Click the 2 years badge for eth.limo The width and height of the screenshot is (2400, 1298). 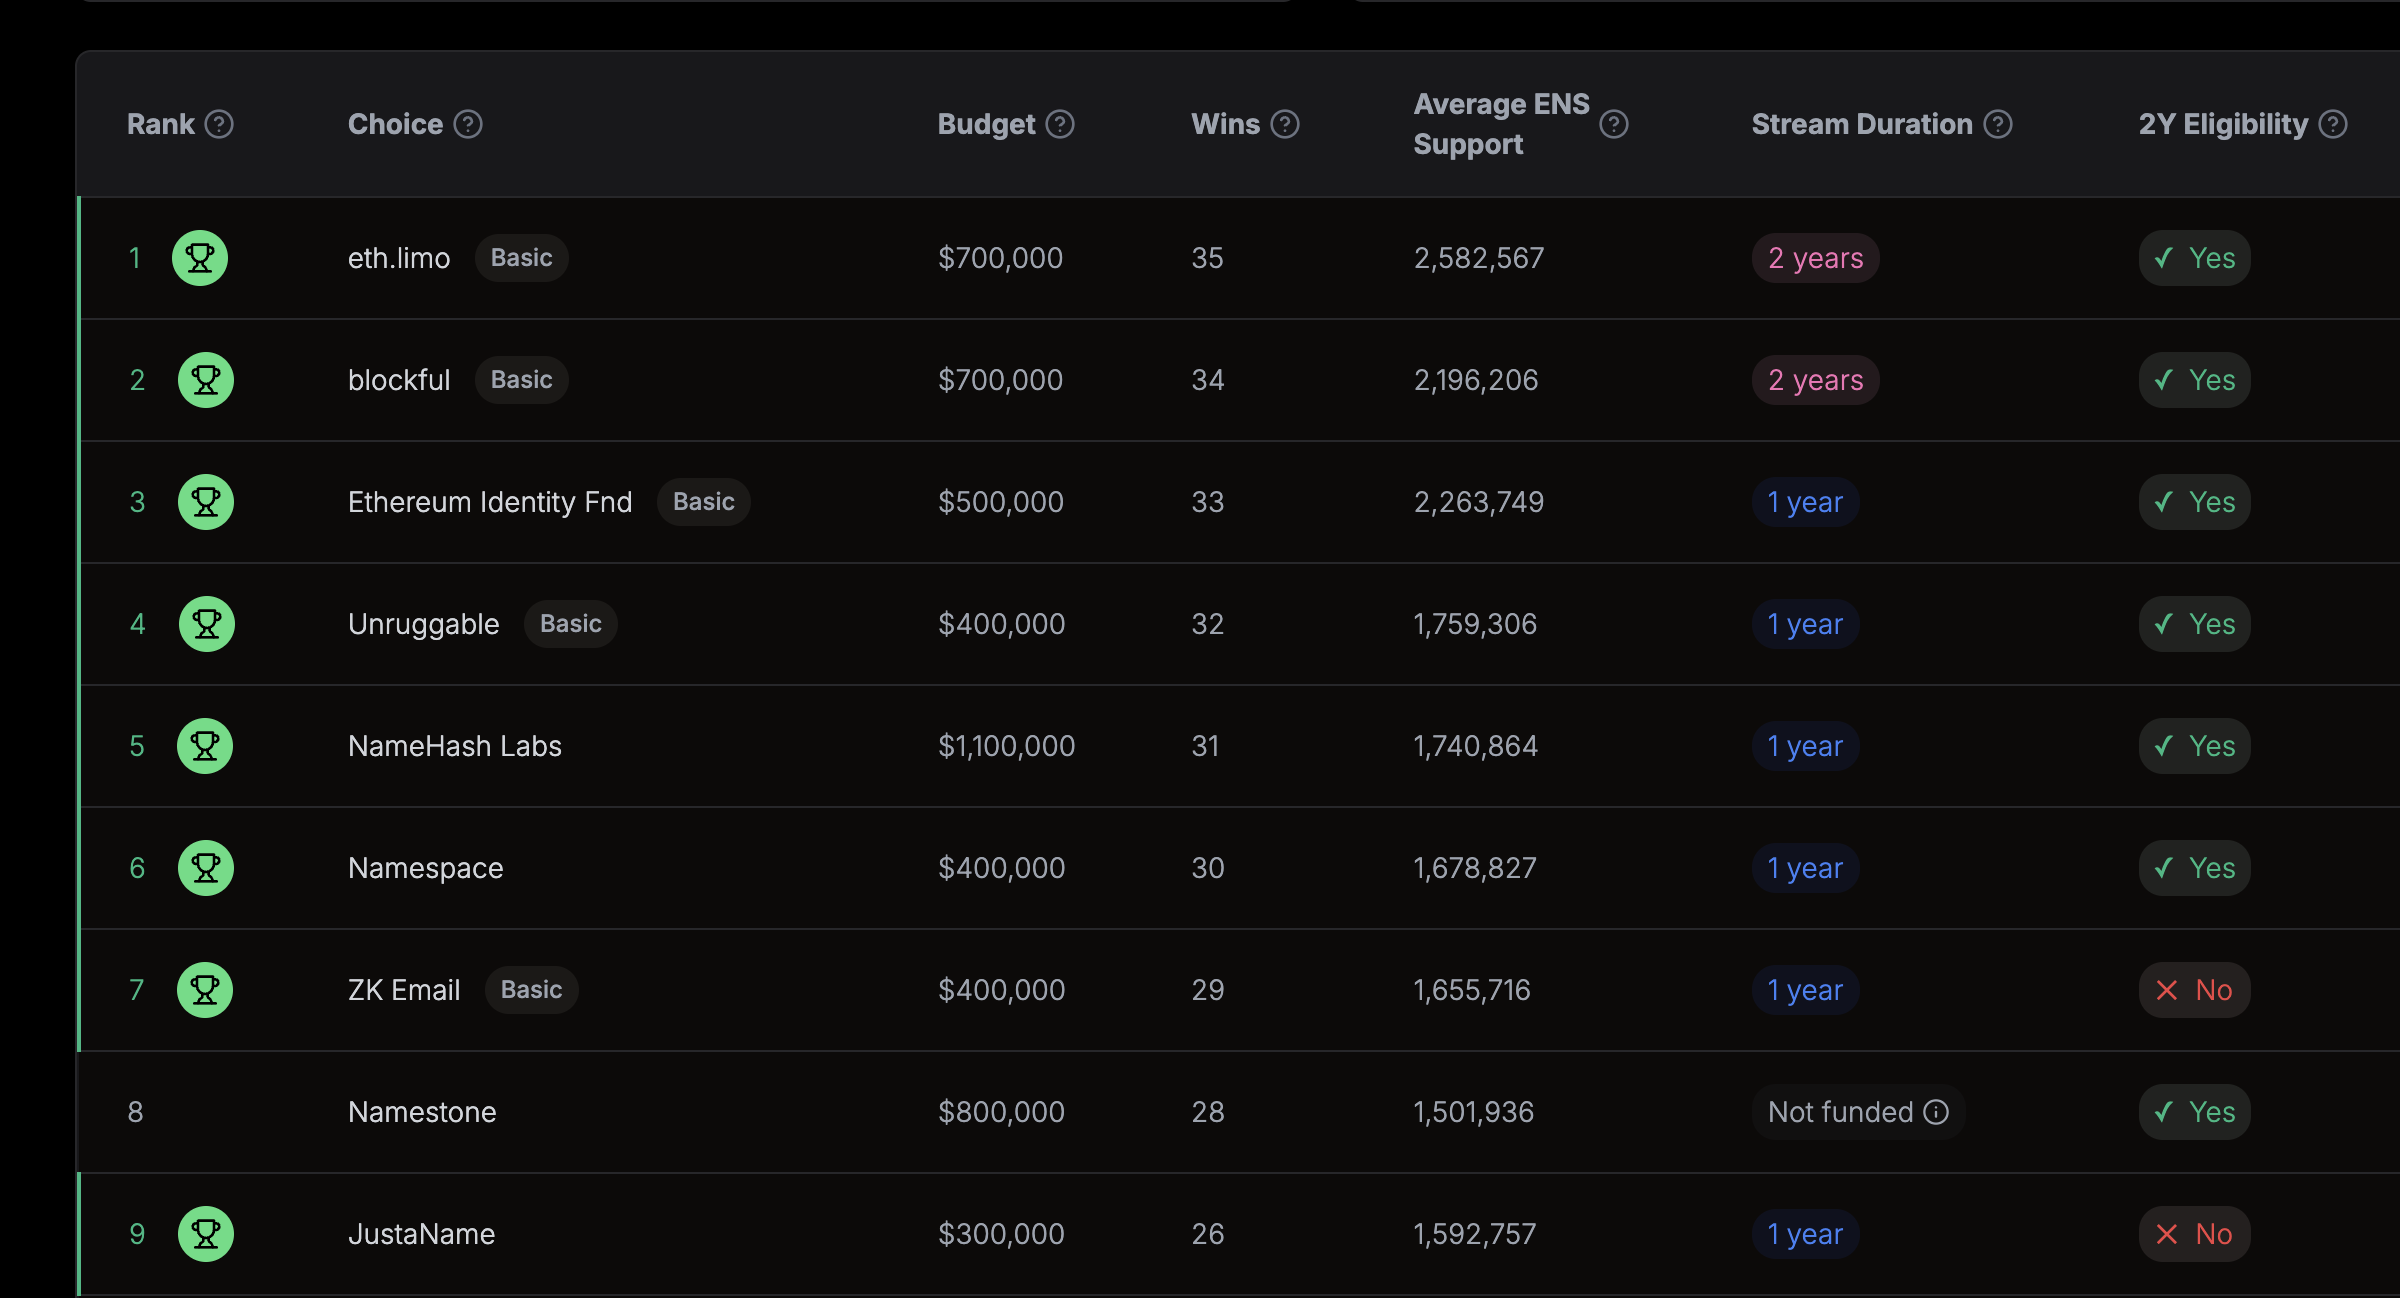pos(1815,258)
